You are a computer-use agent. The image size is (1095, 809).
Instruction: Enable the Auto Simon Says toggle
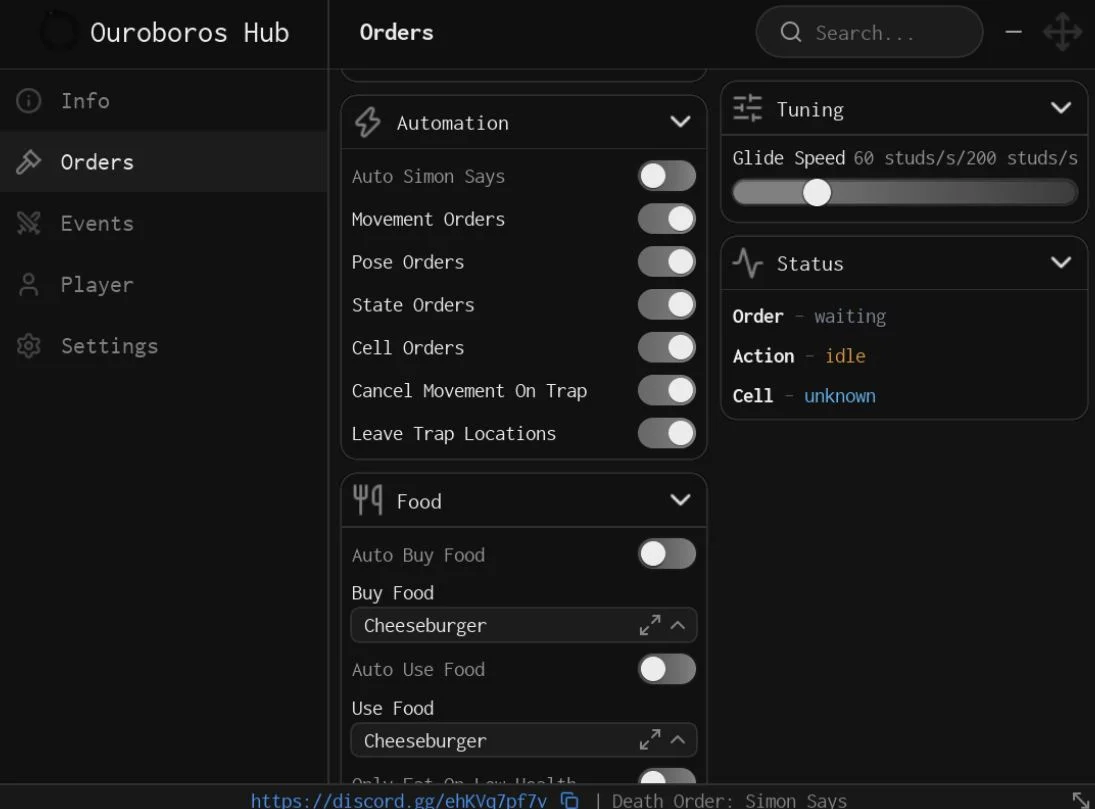(667, 176)
